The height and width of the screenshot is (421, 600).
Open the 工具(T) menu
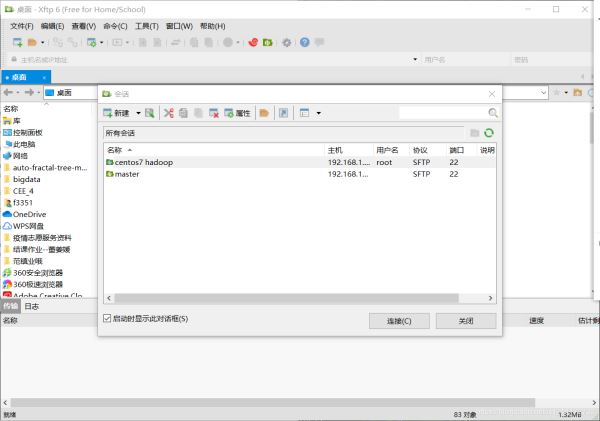[146, 25]
